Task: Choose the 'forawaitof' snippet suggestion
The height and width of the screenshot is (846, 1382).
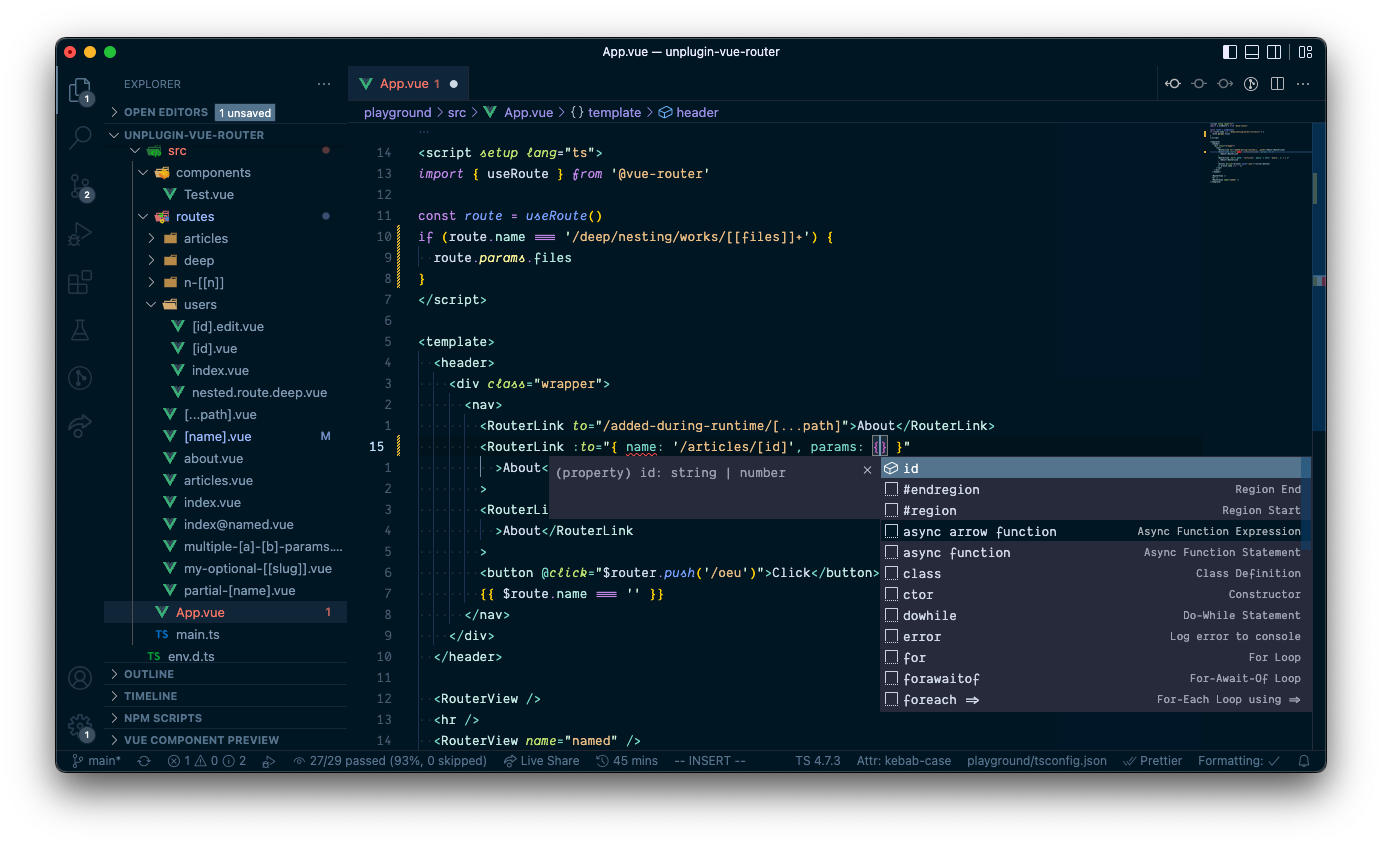Action: [x=1095, y=678]
